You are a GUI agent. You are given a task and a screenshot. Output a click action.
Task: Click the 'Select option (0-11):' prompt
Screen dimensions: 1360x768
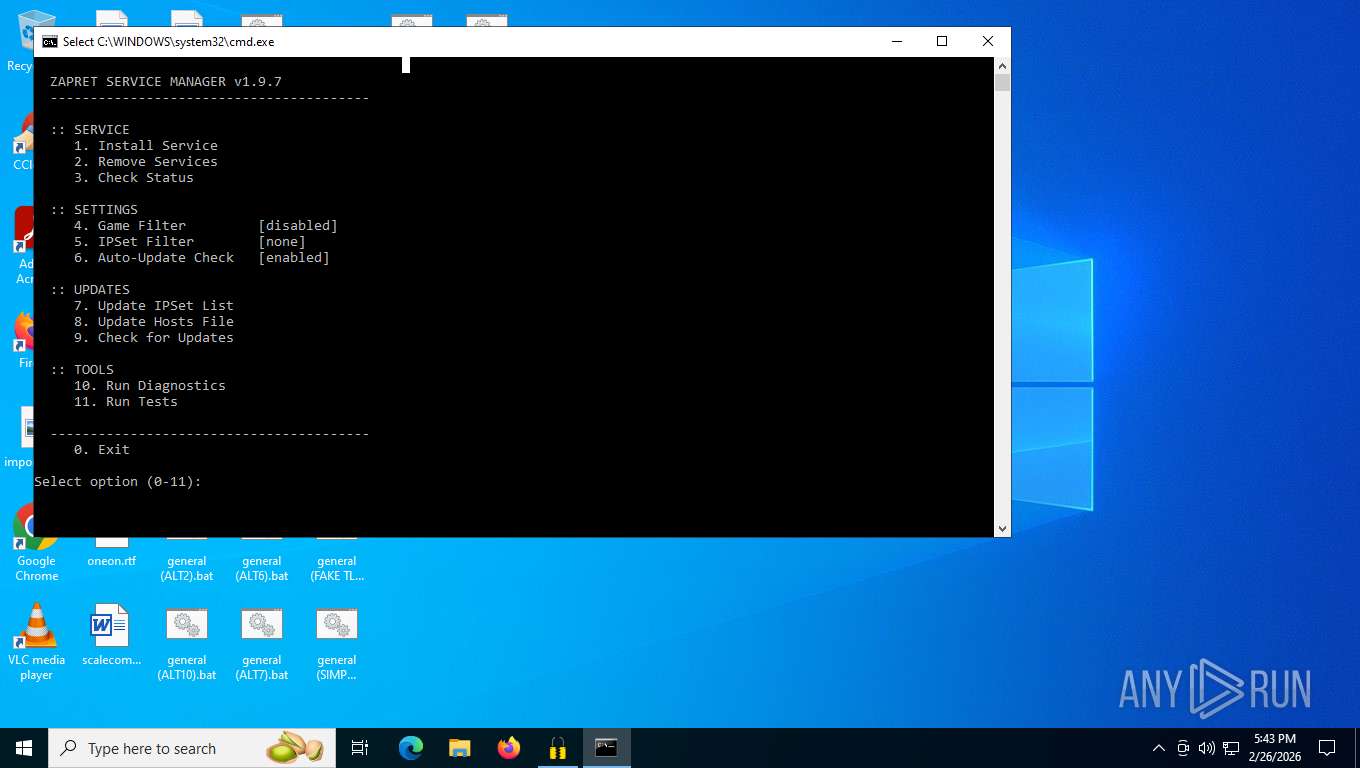point(118,482)
